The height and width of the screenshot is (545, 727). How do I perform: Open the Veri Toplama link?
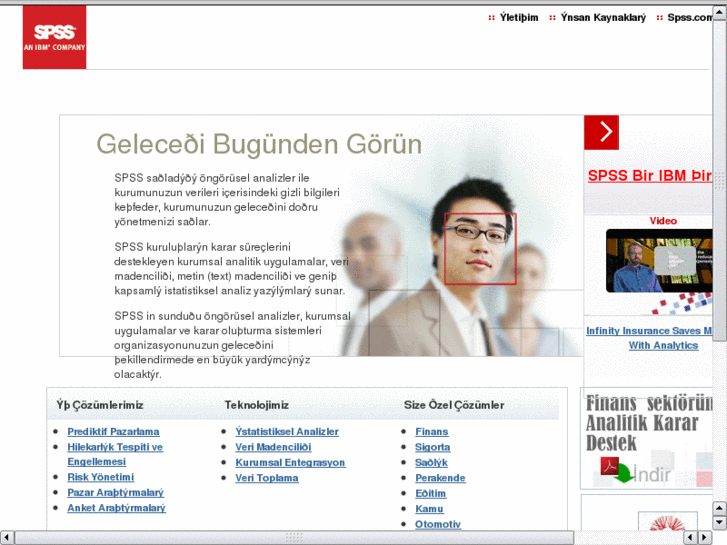[x=267, y=478]
